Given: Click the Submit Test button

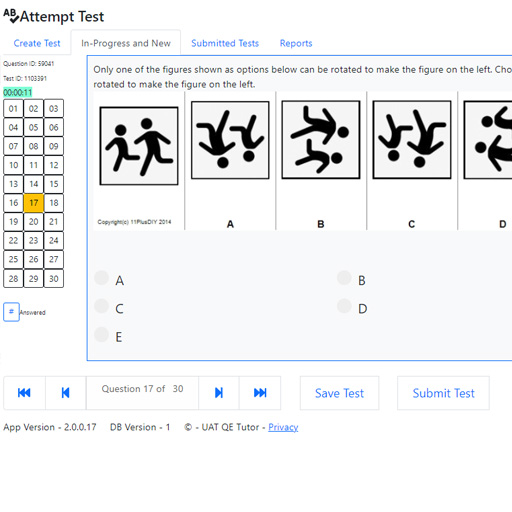Looking at the screenshot, I should pyautogui.click(x=443, y=393).
